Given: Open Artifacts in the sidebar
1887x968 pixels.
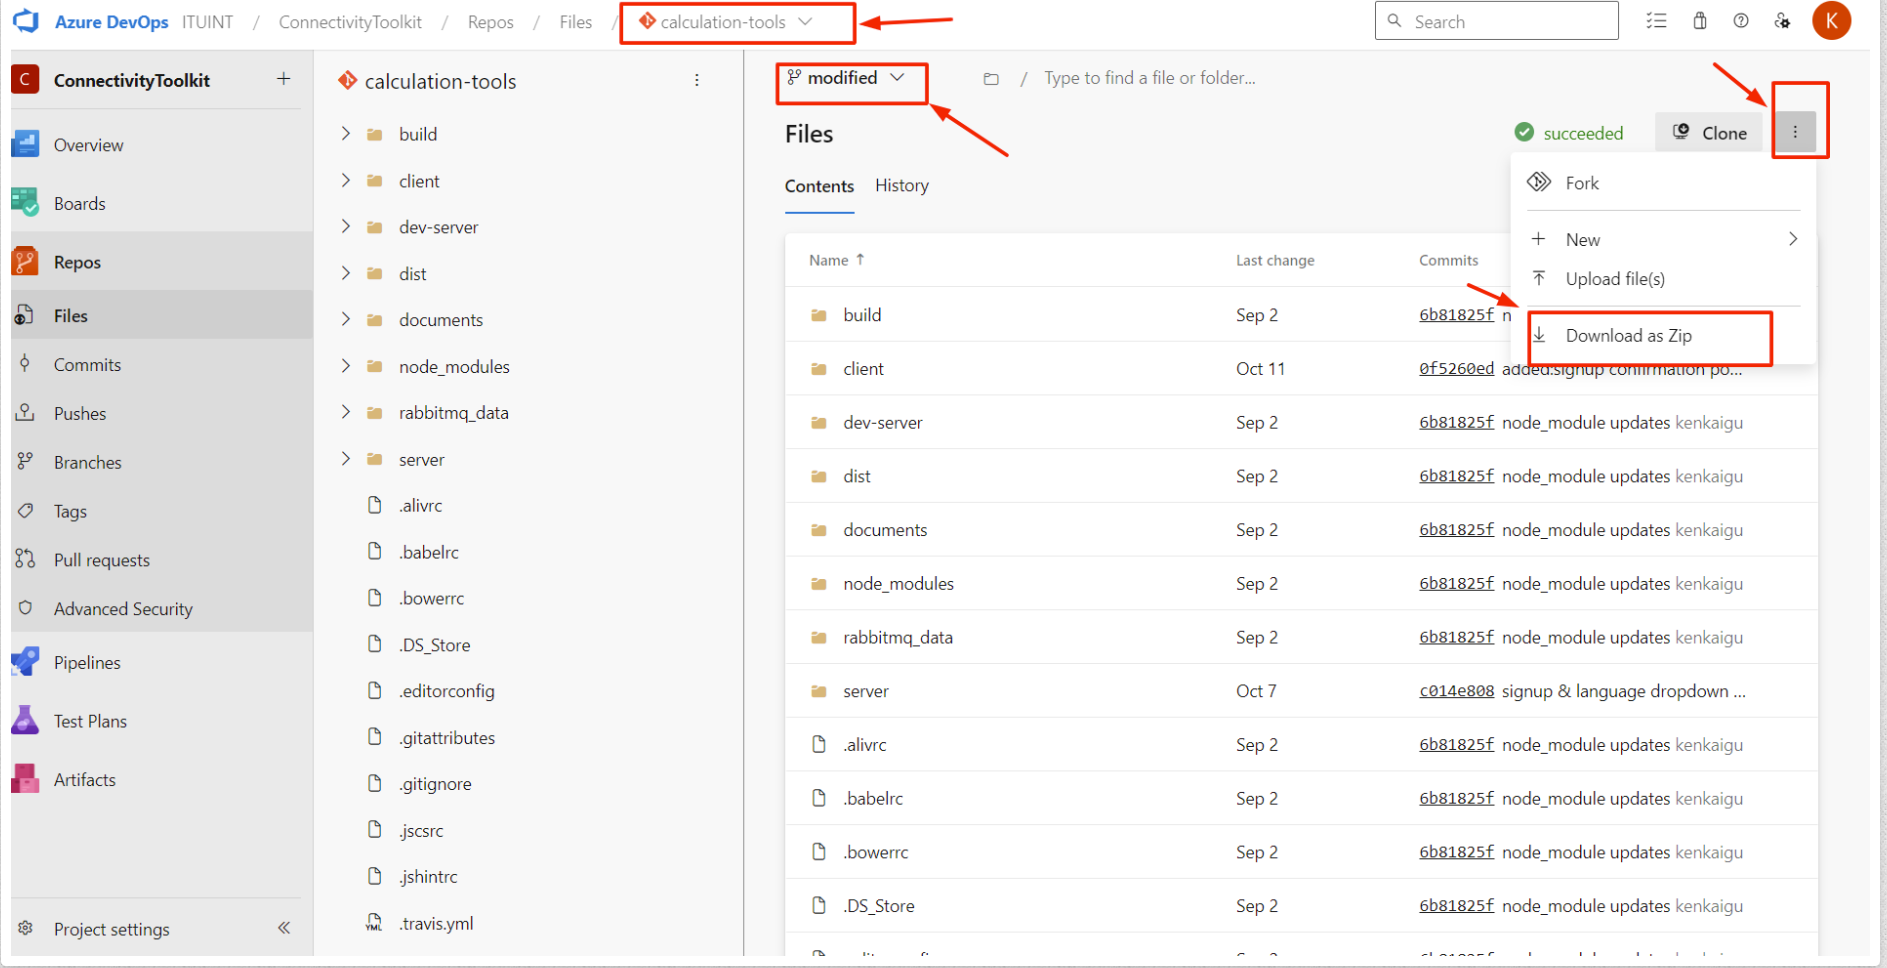Looking at the screenshot, I should [84, 779].
